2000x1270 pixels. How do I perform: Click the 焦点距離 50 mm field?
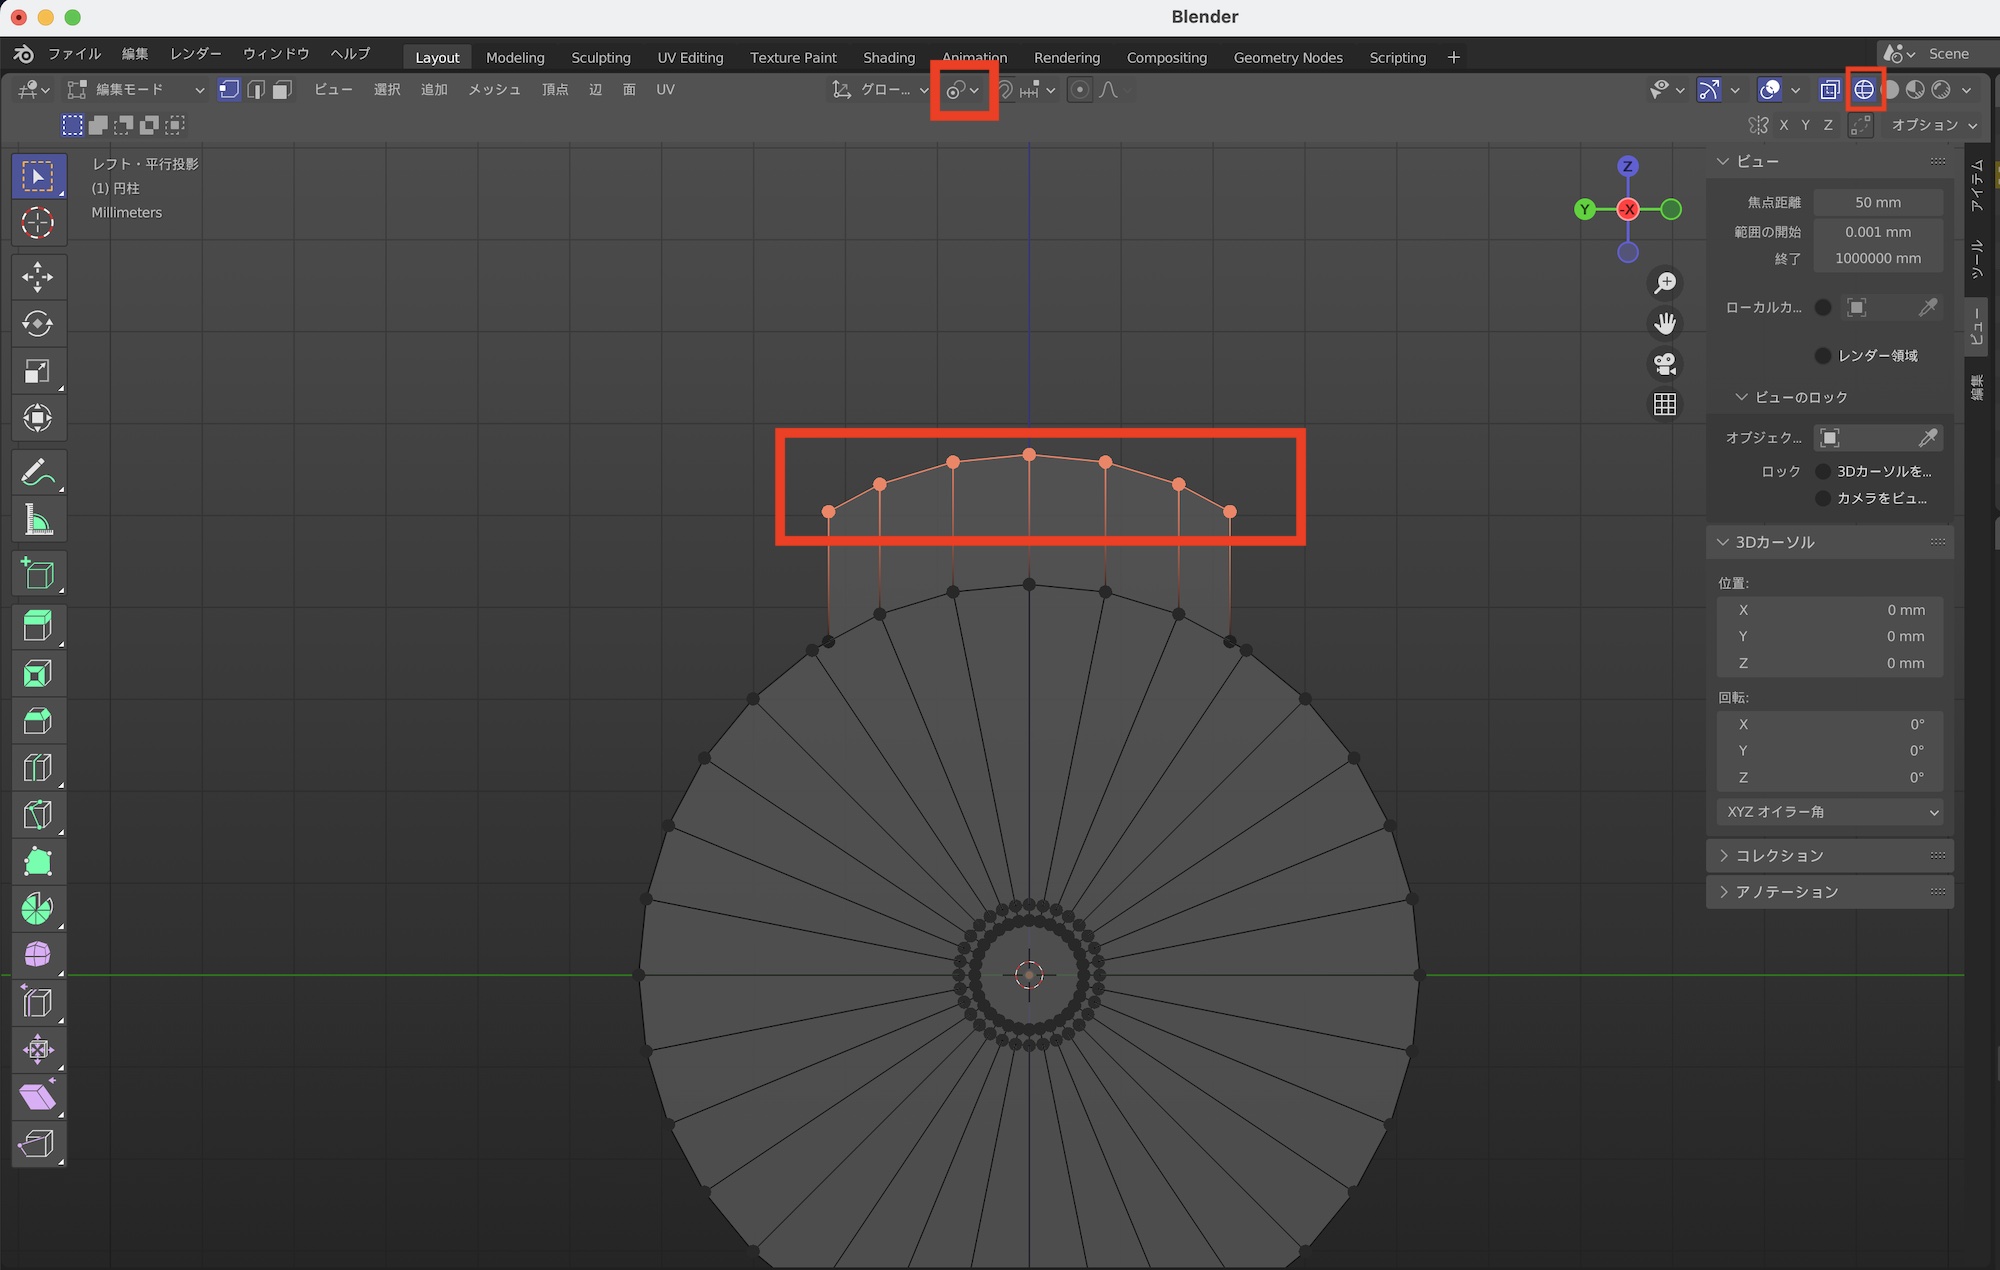pos(1877,202)
